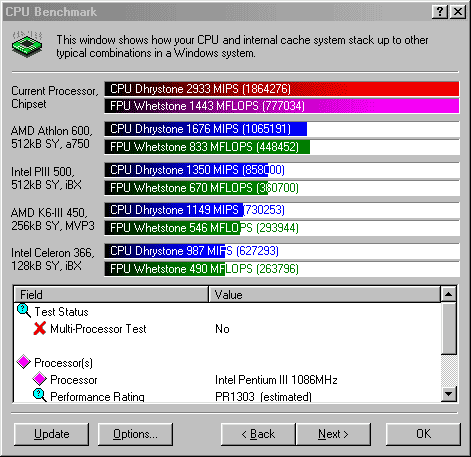This screenshot has height=457, width=471.
Task: Click the list scroll down arrow
Action: click(449, 394)
